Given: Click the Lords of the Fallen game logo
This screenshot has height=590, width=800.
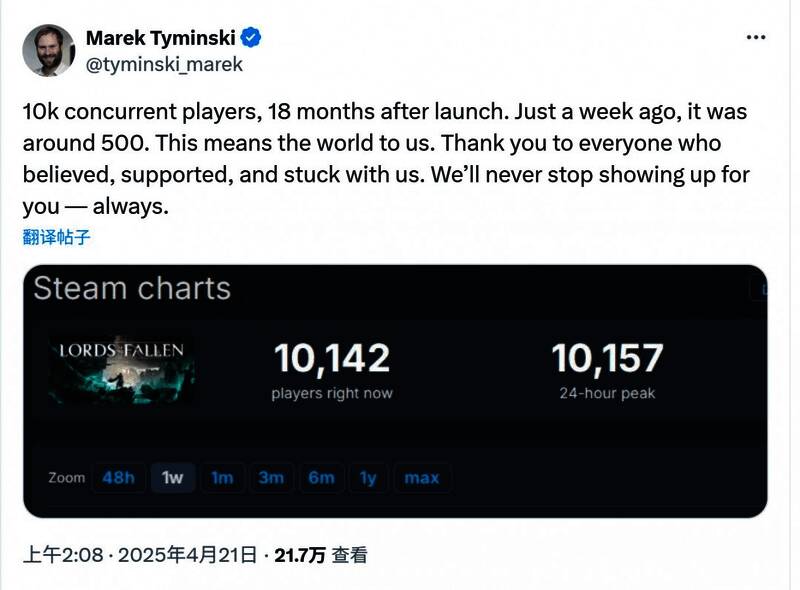Looking at the screenshot, I should [x=123, y=368].
